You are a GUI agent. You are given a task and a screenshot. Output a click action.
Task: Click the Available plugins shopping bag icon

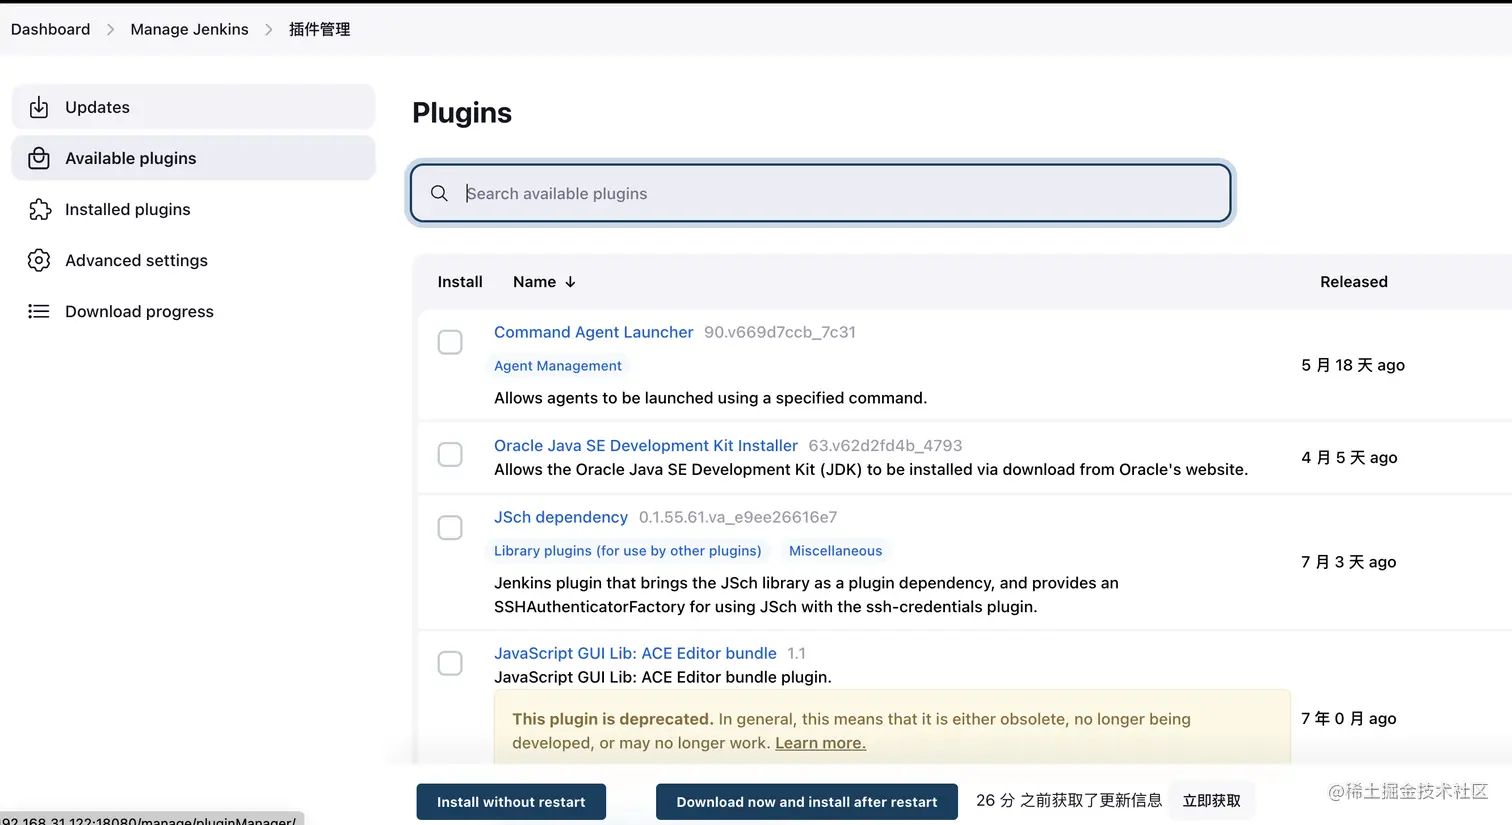click(x=39, y=158)
